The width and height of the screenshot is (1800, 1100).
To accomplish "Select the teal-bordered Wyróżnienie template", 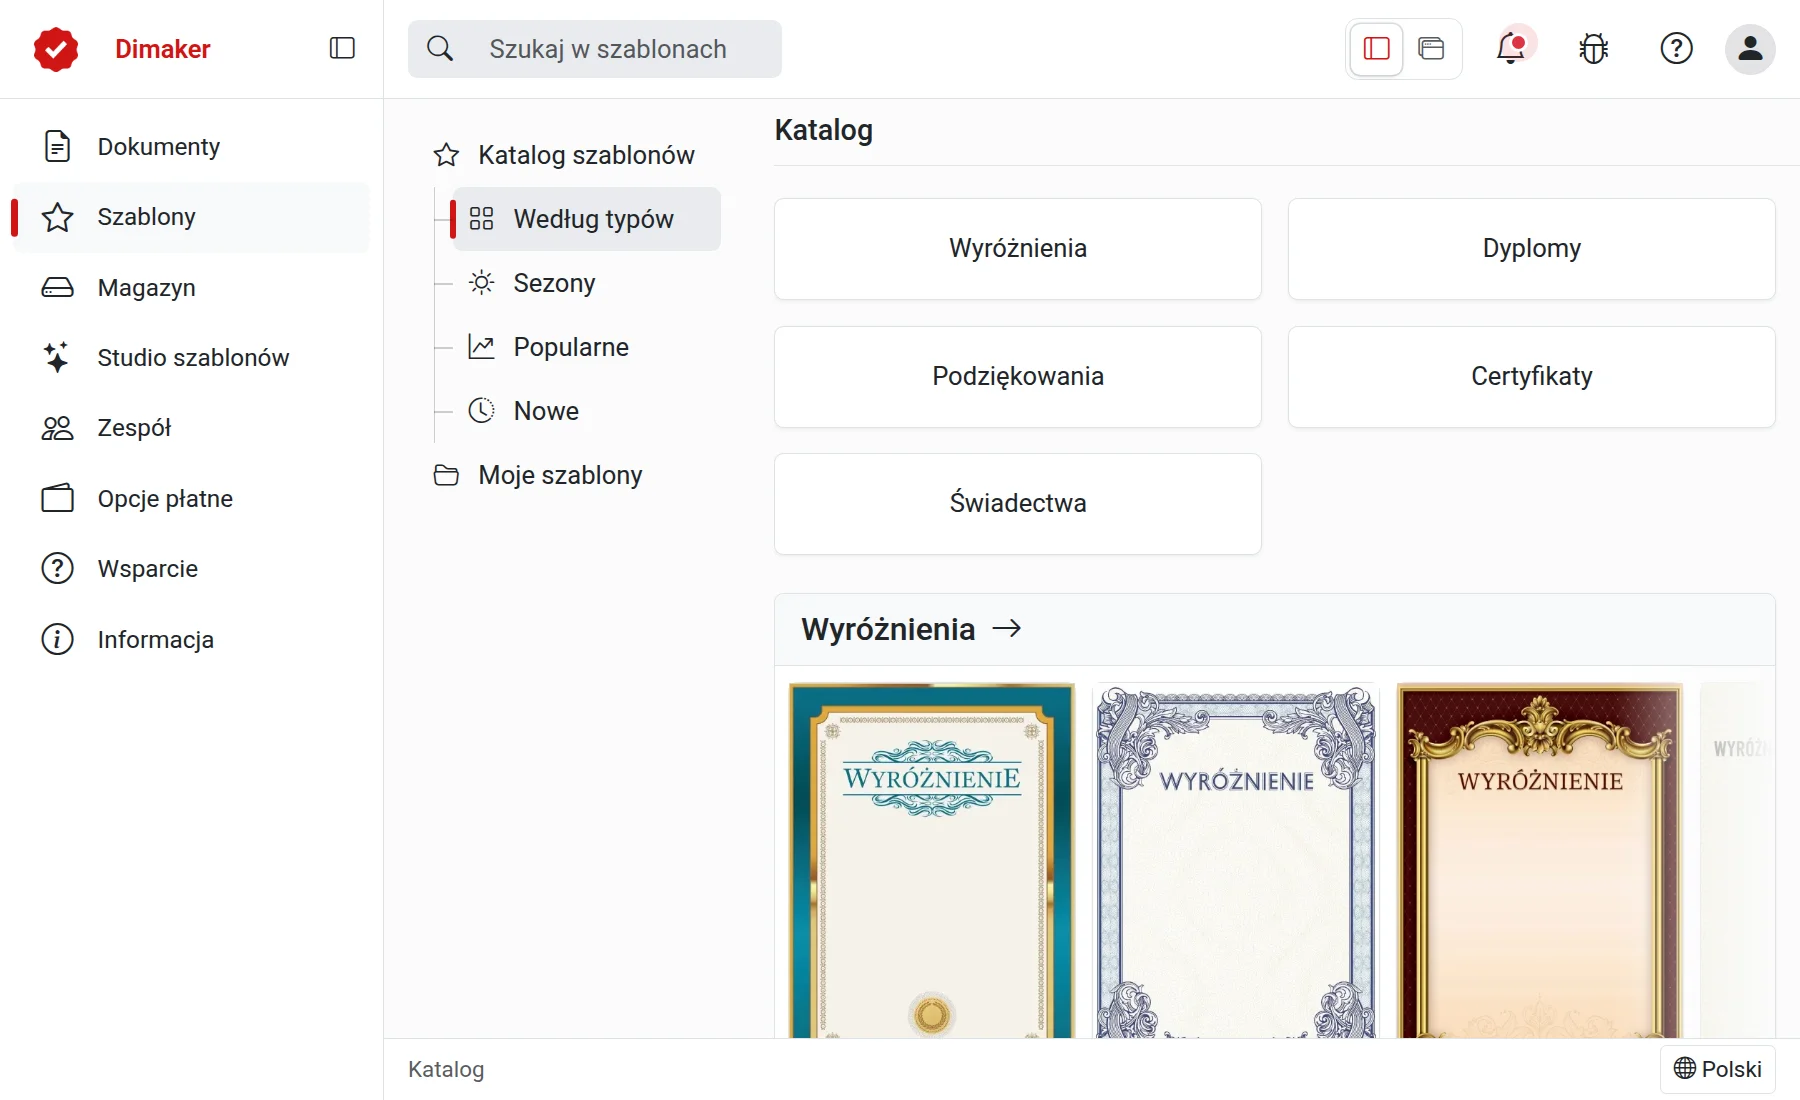I will pos(932,861).
